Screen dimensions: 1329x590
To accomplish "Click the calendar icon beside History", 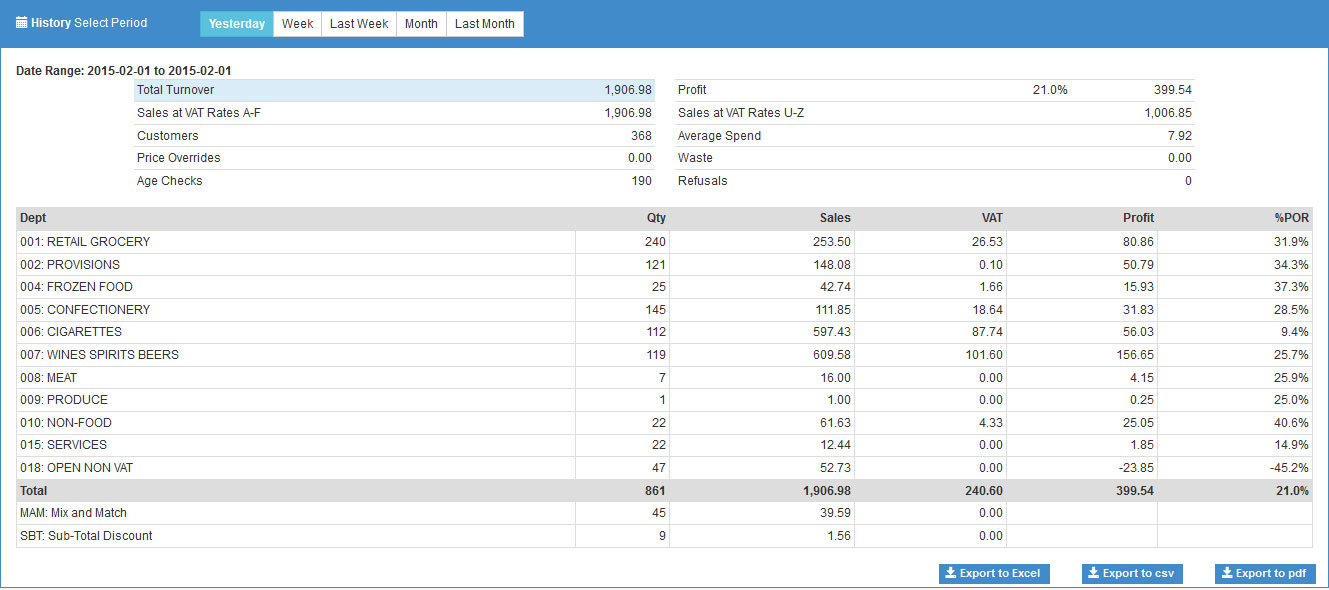I will [21, 23].
